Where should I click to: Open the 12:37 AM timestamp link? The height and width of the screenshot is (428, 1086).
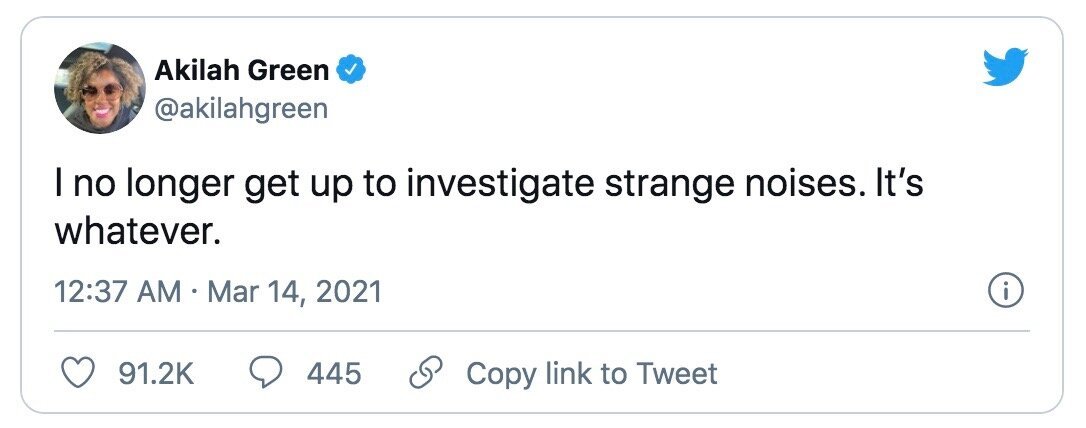(x=118, y=292)
